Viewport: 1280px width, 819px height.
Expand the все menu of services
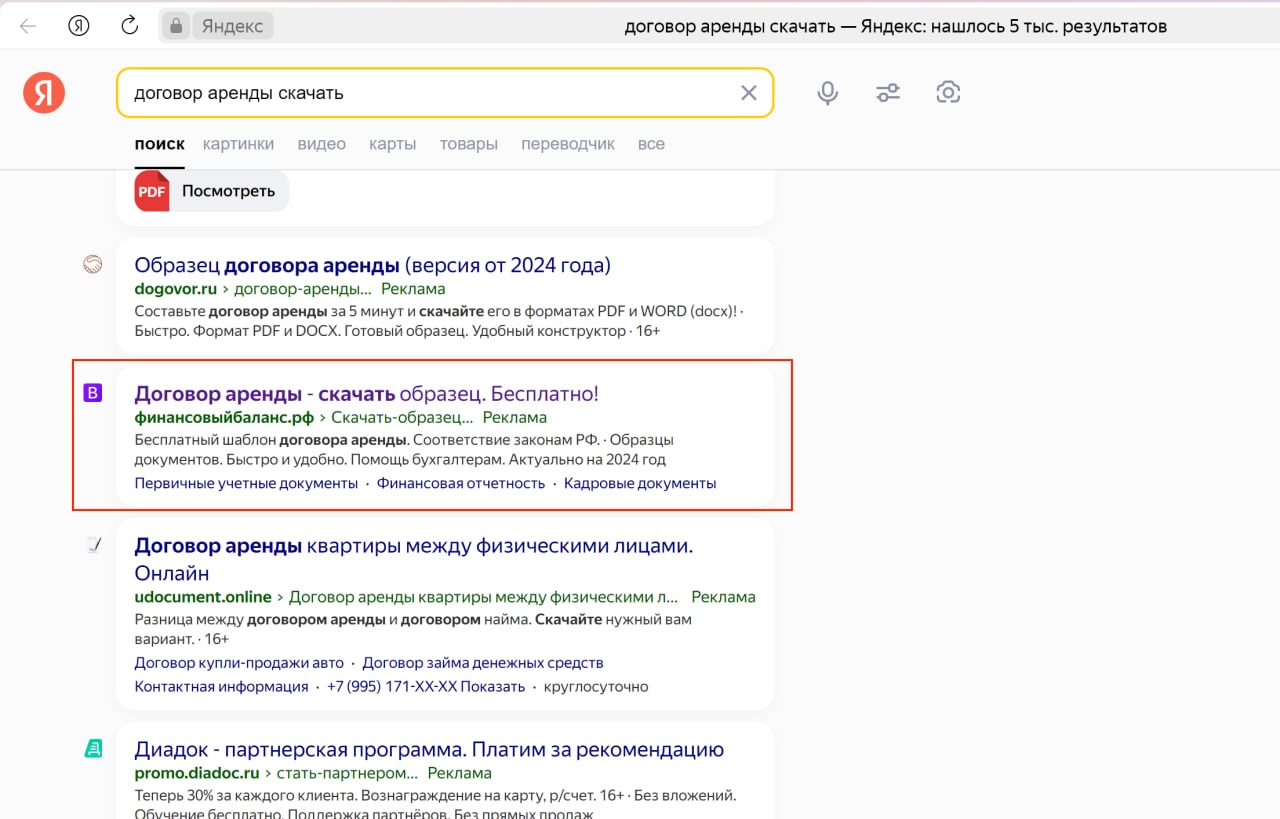pos(651,144)
